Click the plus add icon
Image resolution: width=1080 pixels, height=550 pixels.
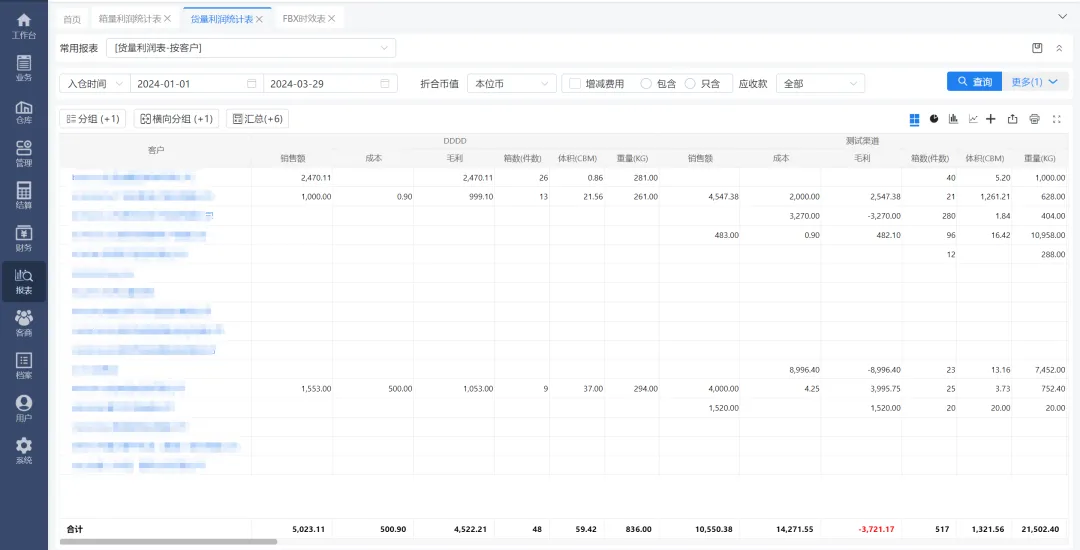point(990,118)
